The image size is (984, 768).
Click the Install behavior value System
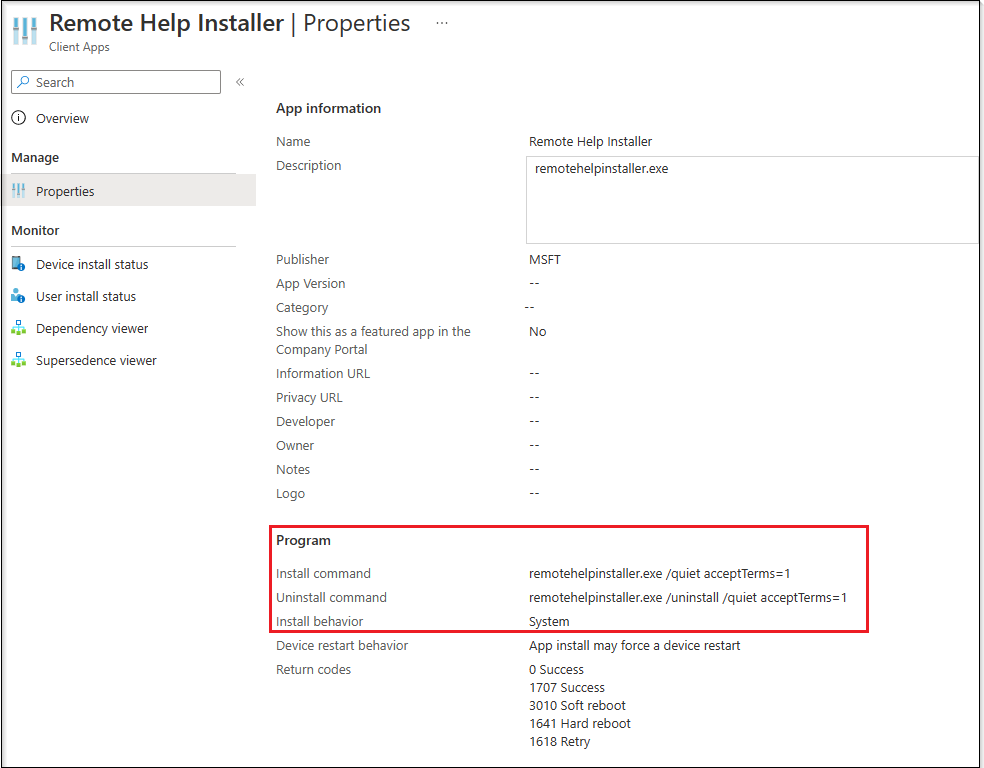pos(549,622)
